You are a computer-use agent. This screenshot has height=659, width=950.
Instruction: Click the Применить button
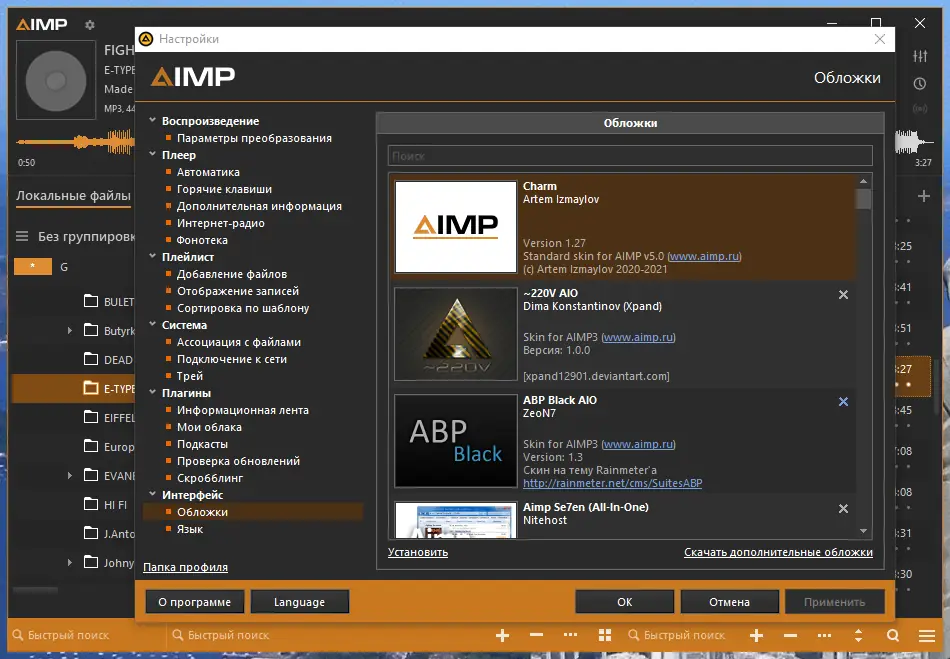834,602
